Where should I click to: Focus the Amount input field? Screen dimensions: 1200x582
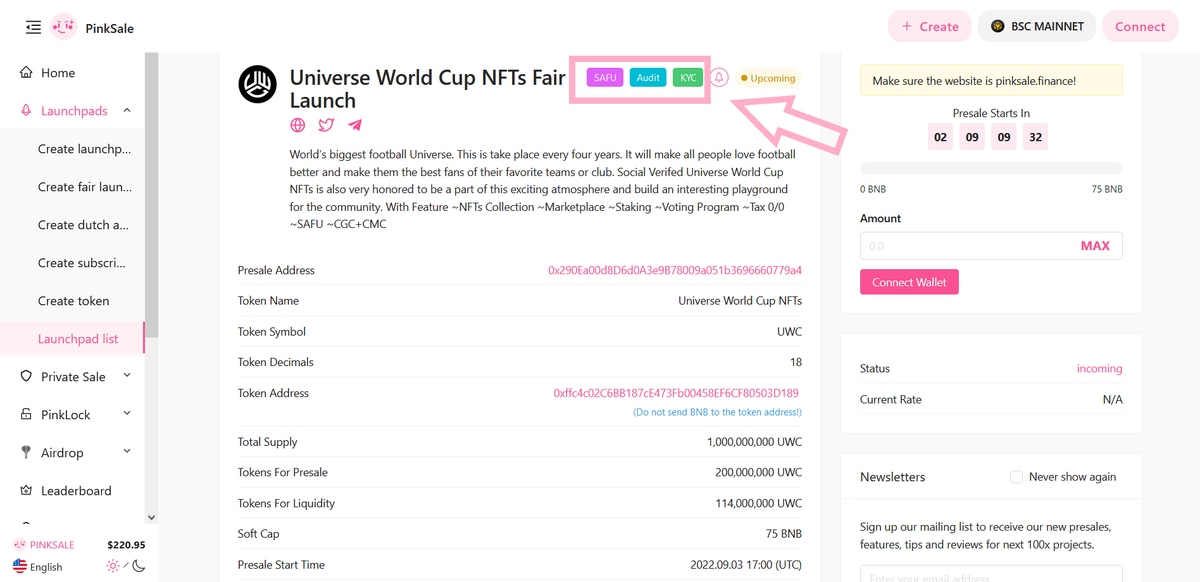point(991,246)
